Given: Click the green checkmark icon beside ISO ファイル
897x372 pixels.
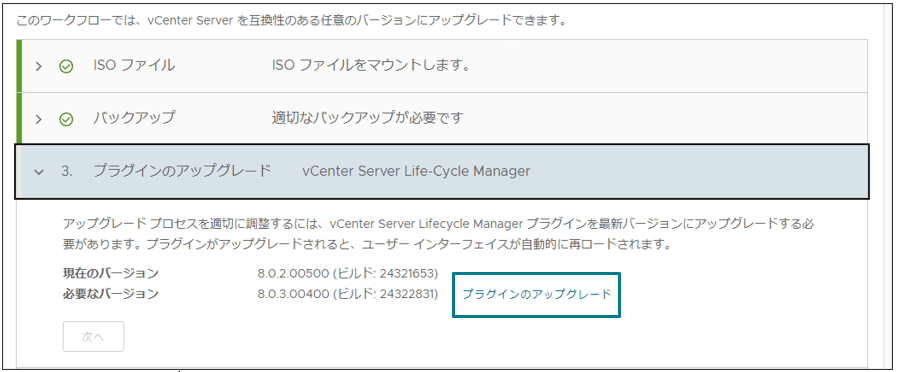Looking at the screenshot, I should point(66,66).
